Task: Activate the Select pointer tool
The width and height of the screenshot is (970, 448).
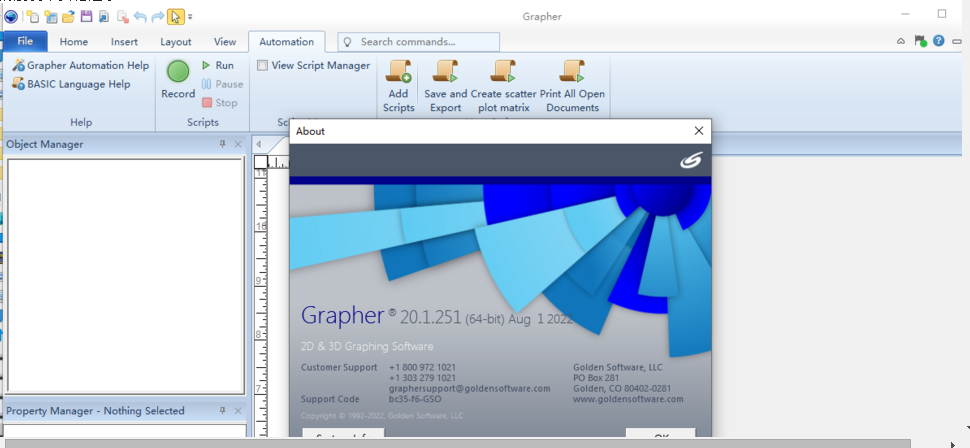Action: (176, 17)
